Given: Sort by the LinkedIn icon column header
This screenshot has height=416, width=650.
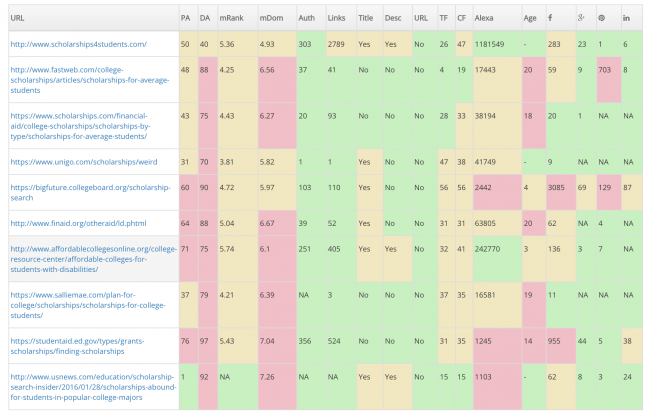Looking at the screenshot, I should pyautogui.click(x=626, y=18).
